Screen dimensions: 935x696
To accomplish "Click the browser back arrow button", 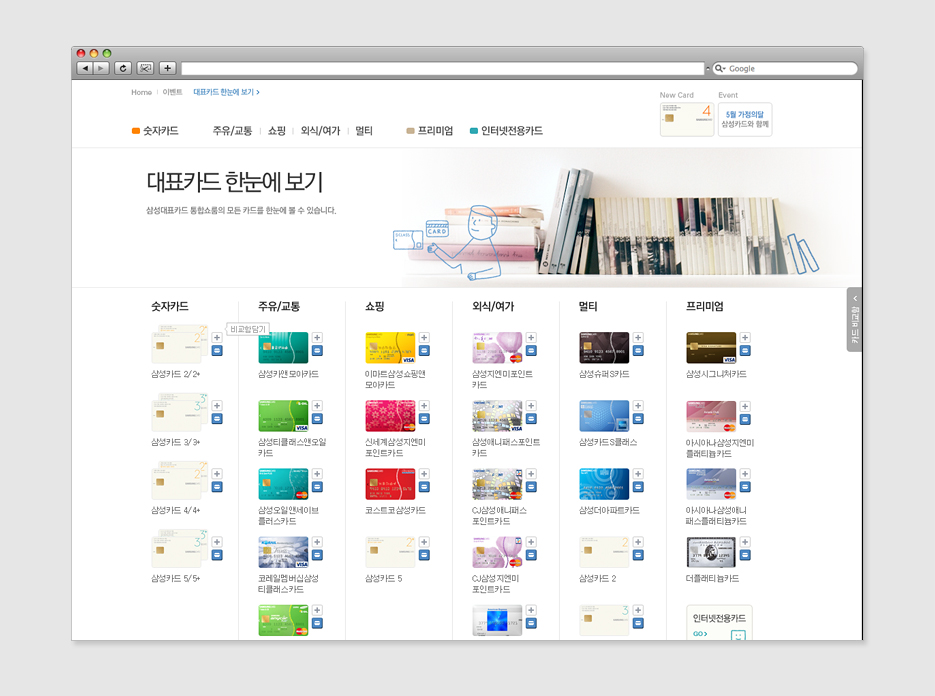I will 85,68.
